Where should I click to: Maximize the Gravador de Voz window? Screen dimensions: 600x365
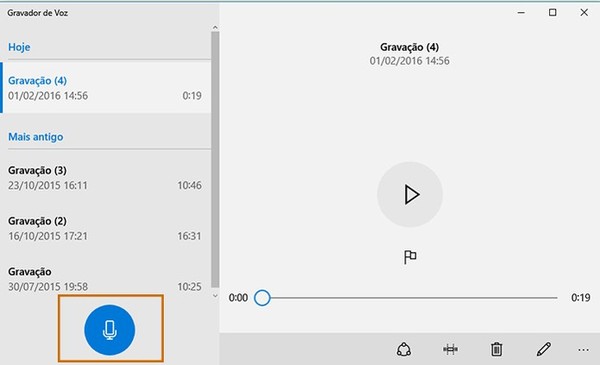coord(553,13)
